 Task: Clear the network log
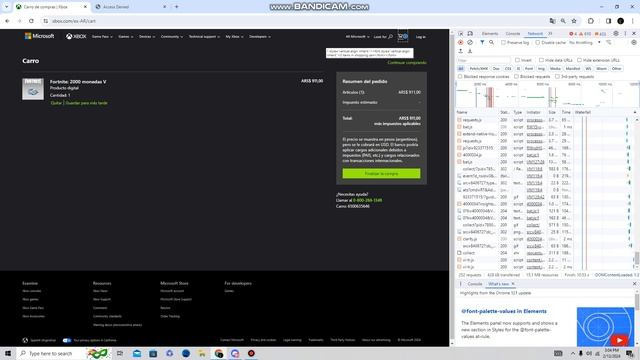pyautogui.click(x=470, y=42)
